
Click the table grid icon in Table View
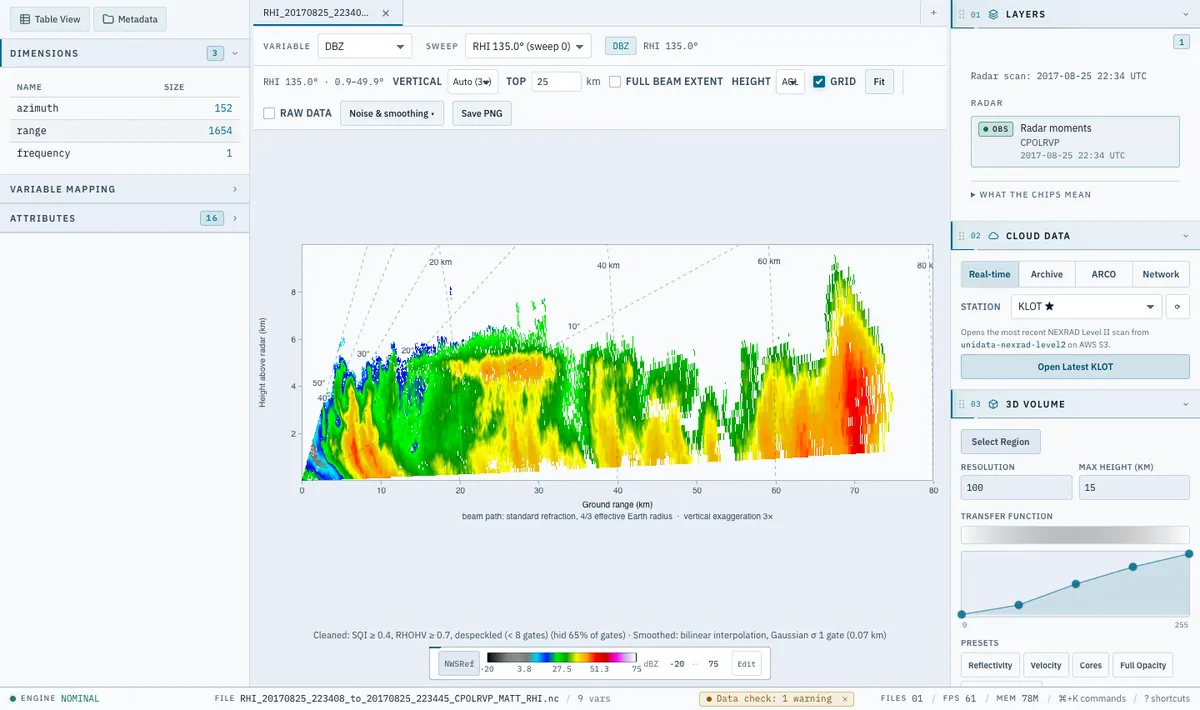(x=25, y=19)
